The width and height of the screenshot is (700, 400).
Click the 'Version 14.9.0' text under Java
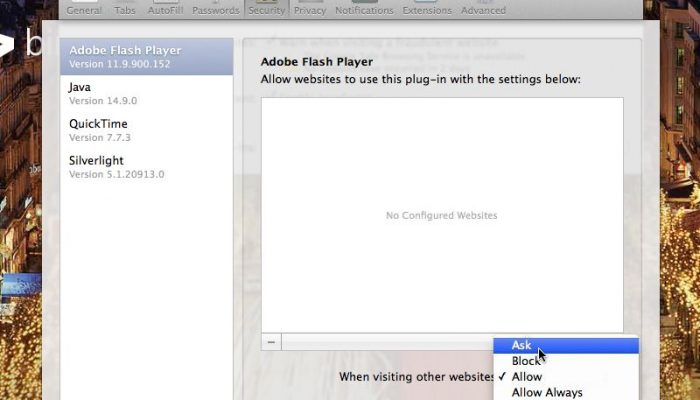click(x=103, y=101)
